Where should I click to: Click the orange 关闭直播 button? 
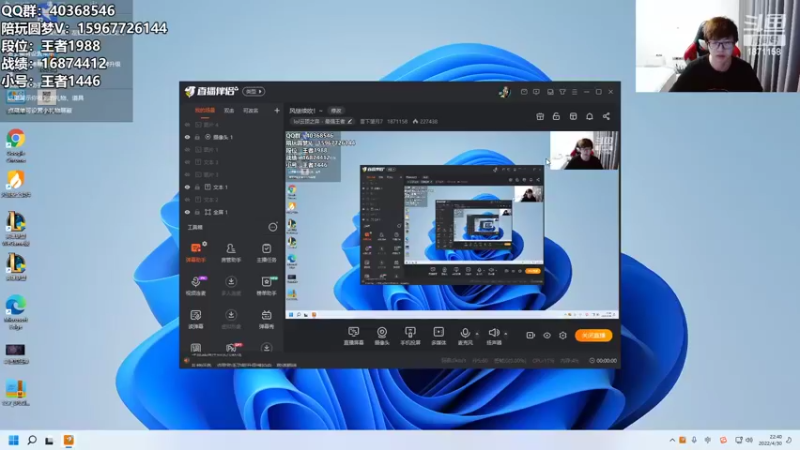(593, 335)
